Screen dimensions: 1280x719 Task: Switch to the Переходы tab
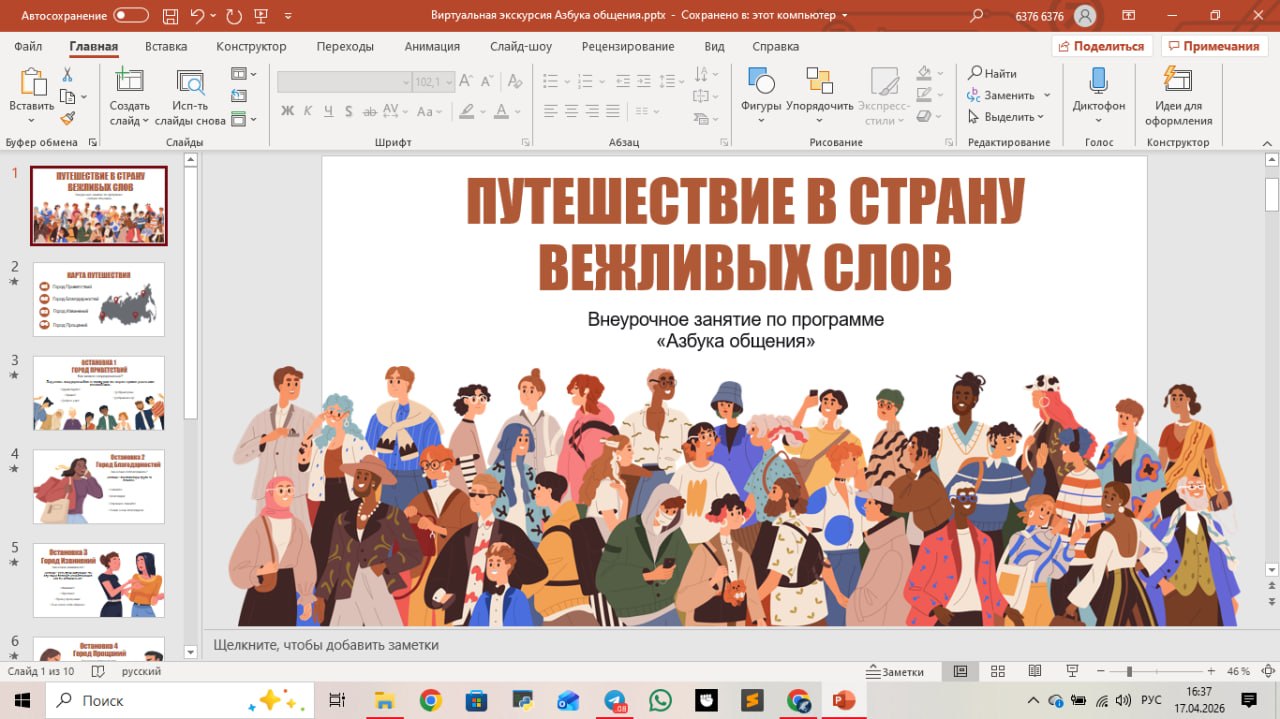click(x=345, y=46)
